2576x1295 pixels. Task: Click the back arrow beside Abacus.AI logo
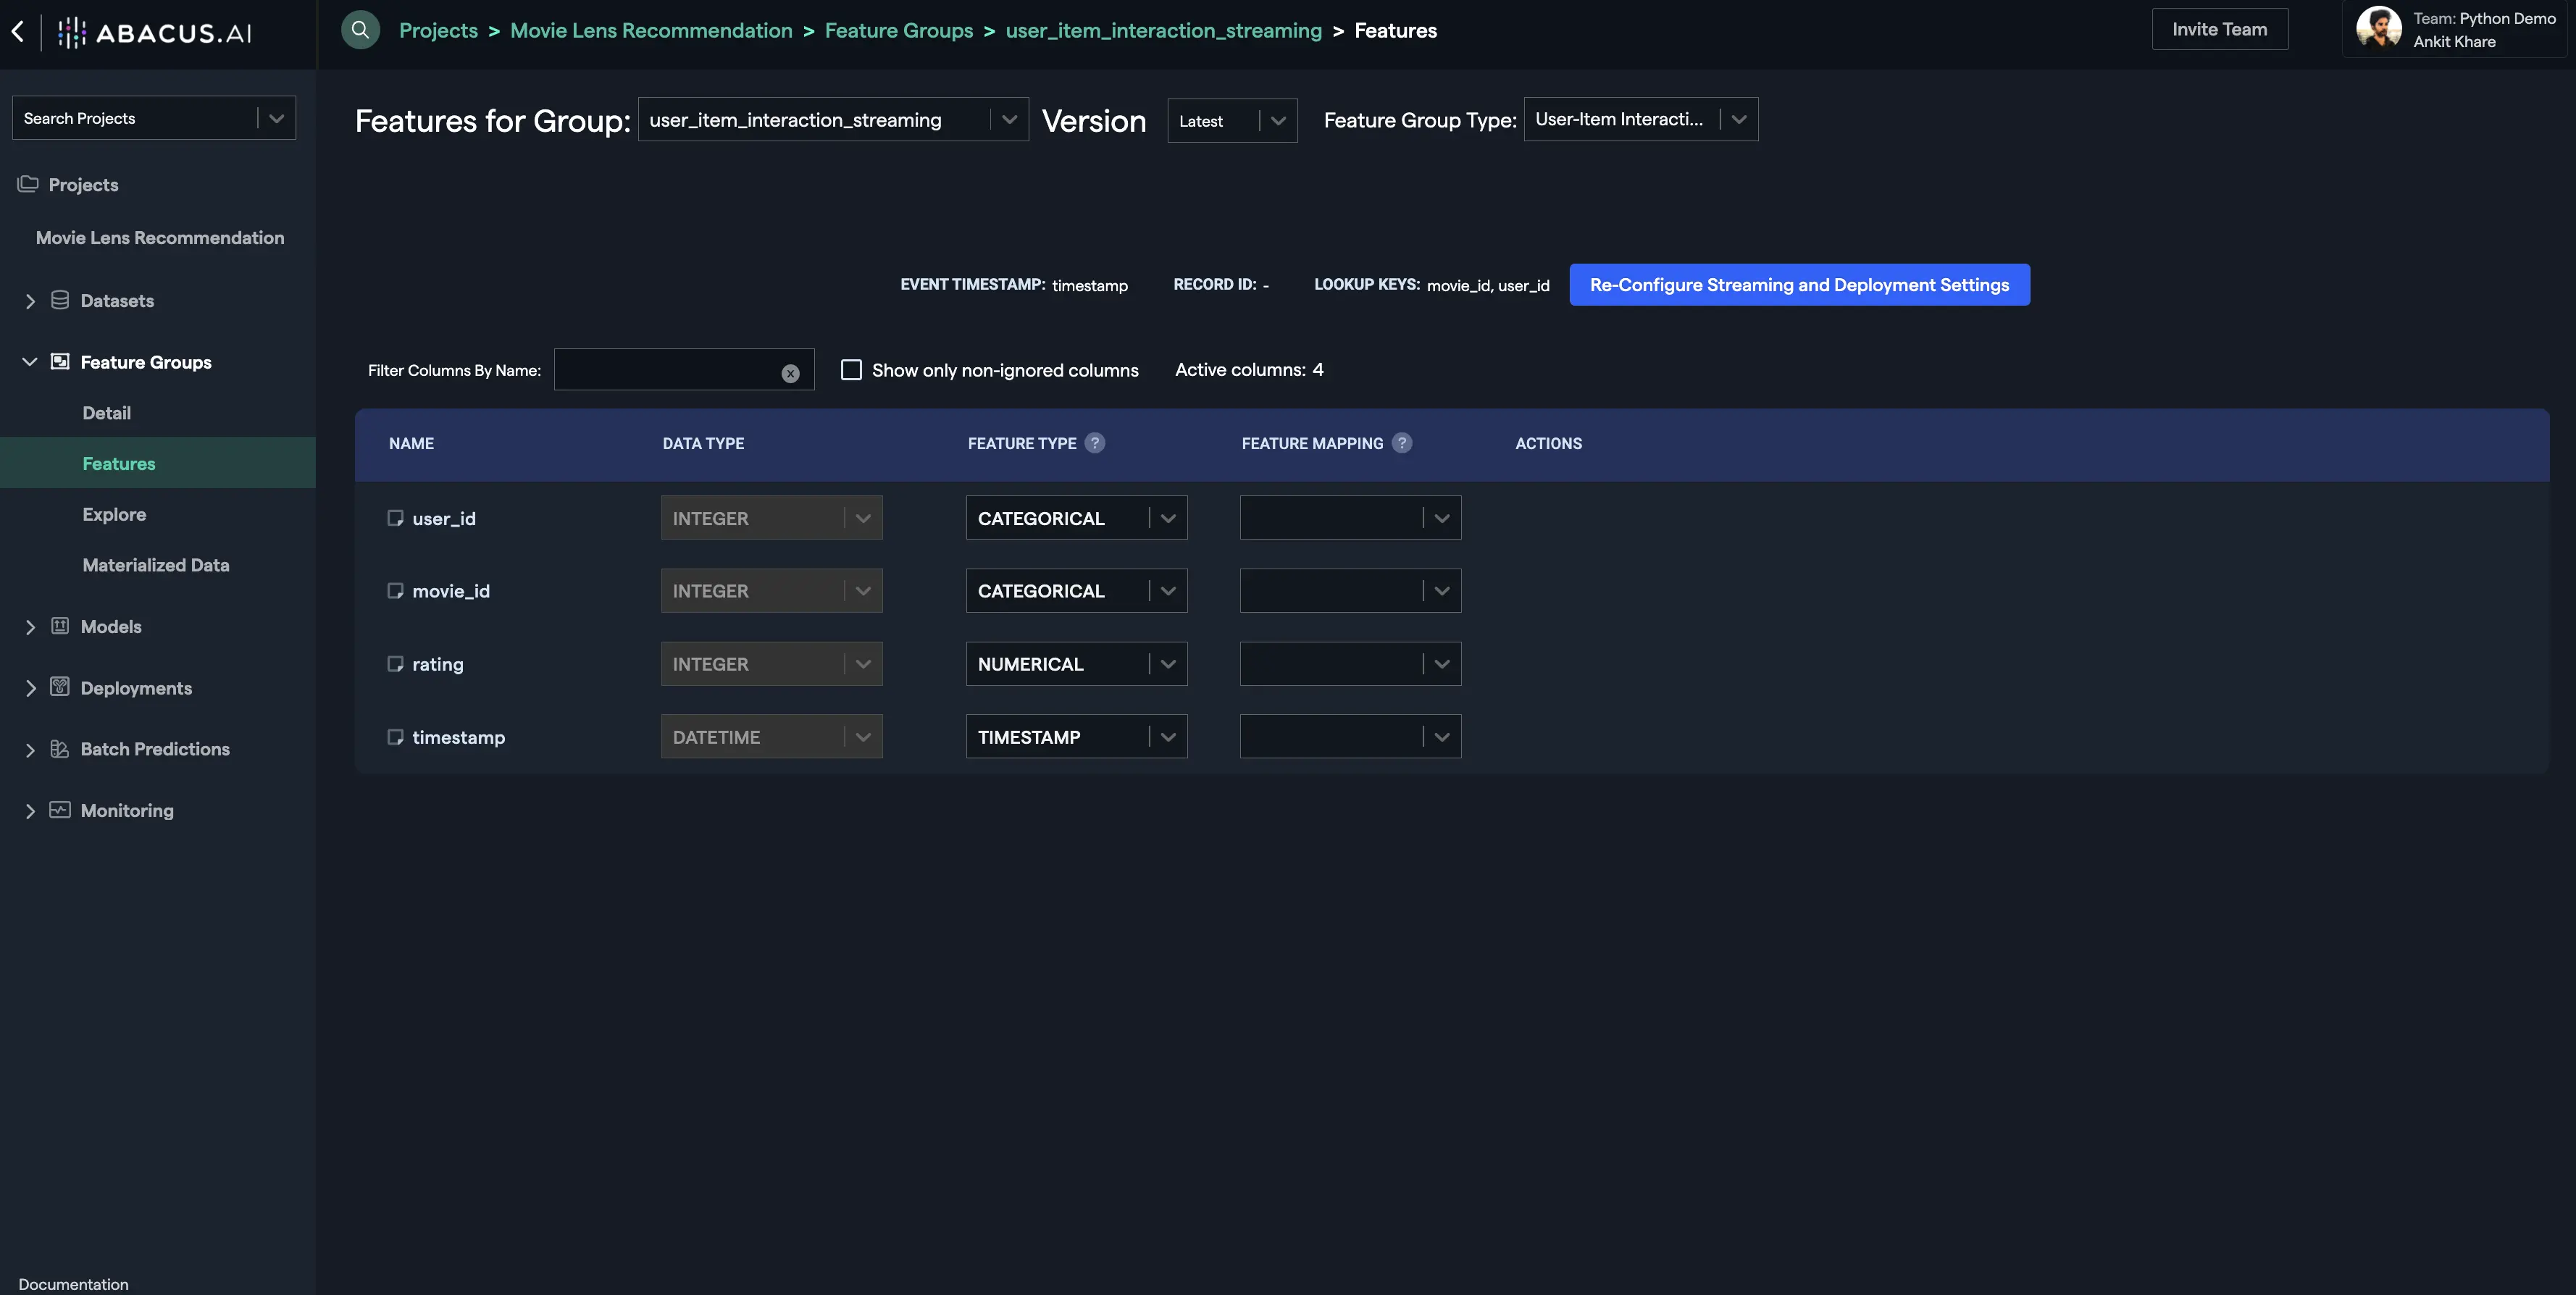pos(18,31)
